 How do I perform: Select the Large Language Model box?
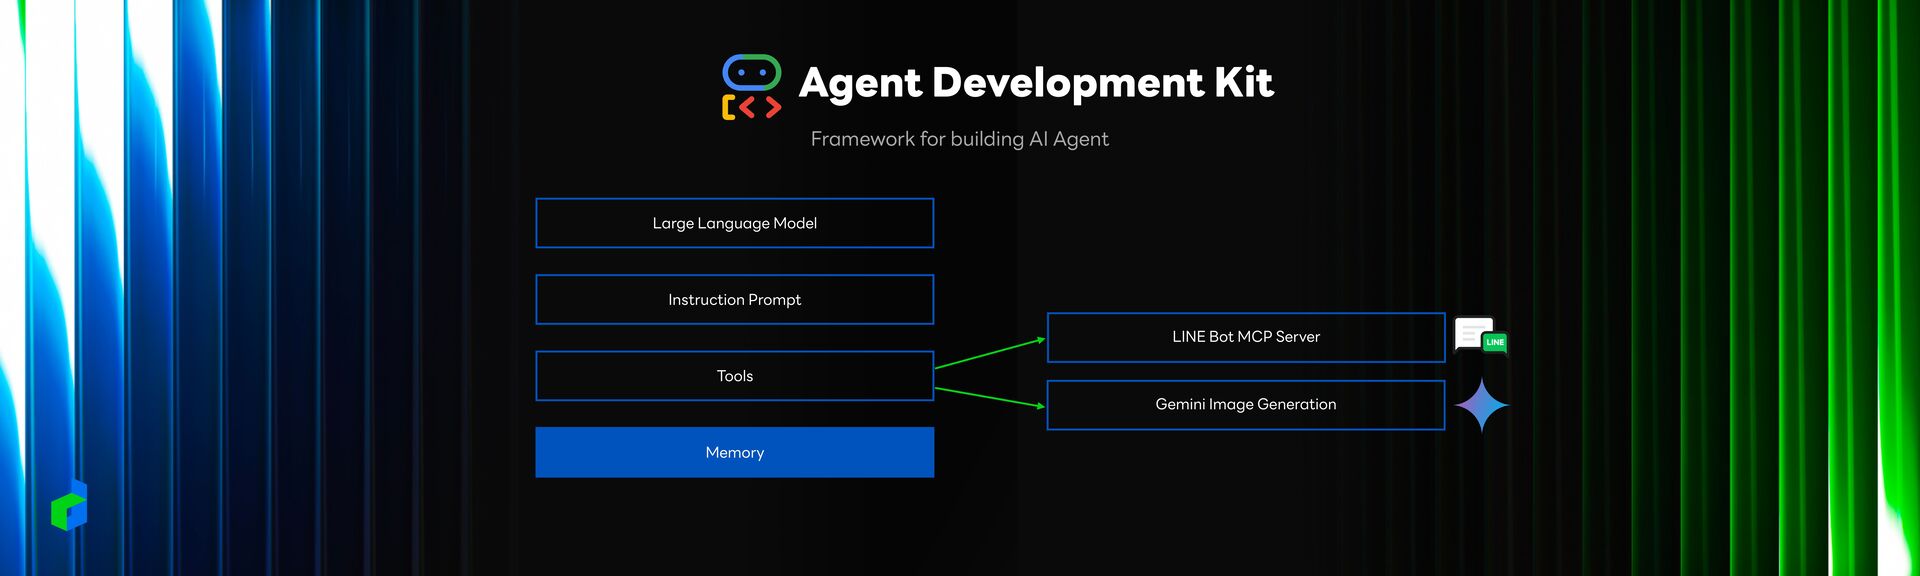click(735, 223)
